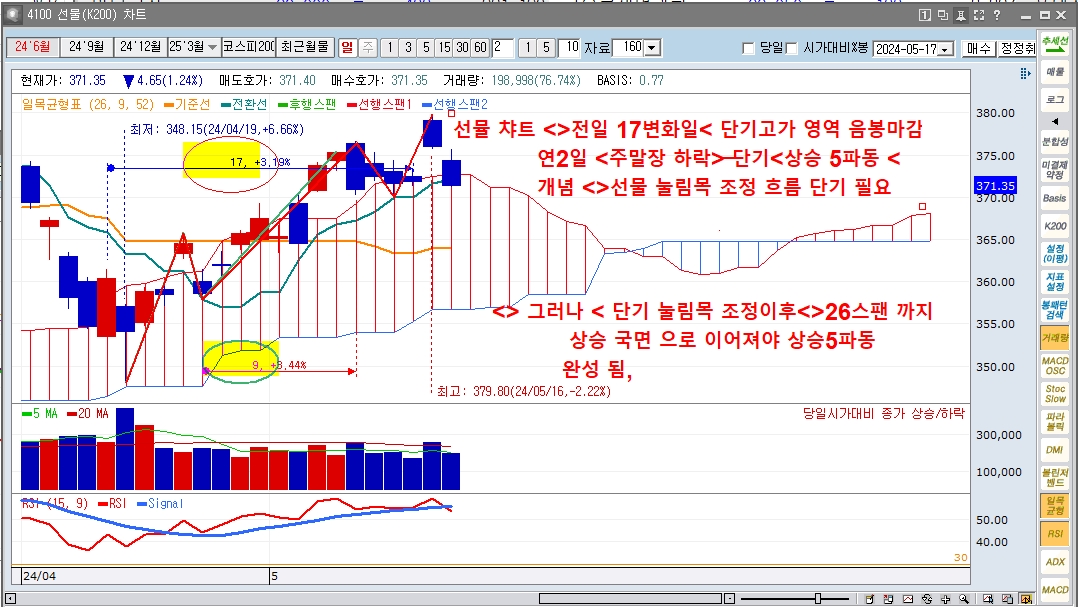Click the grid dots icon above the price axis

tap(1026, 74)
